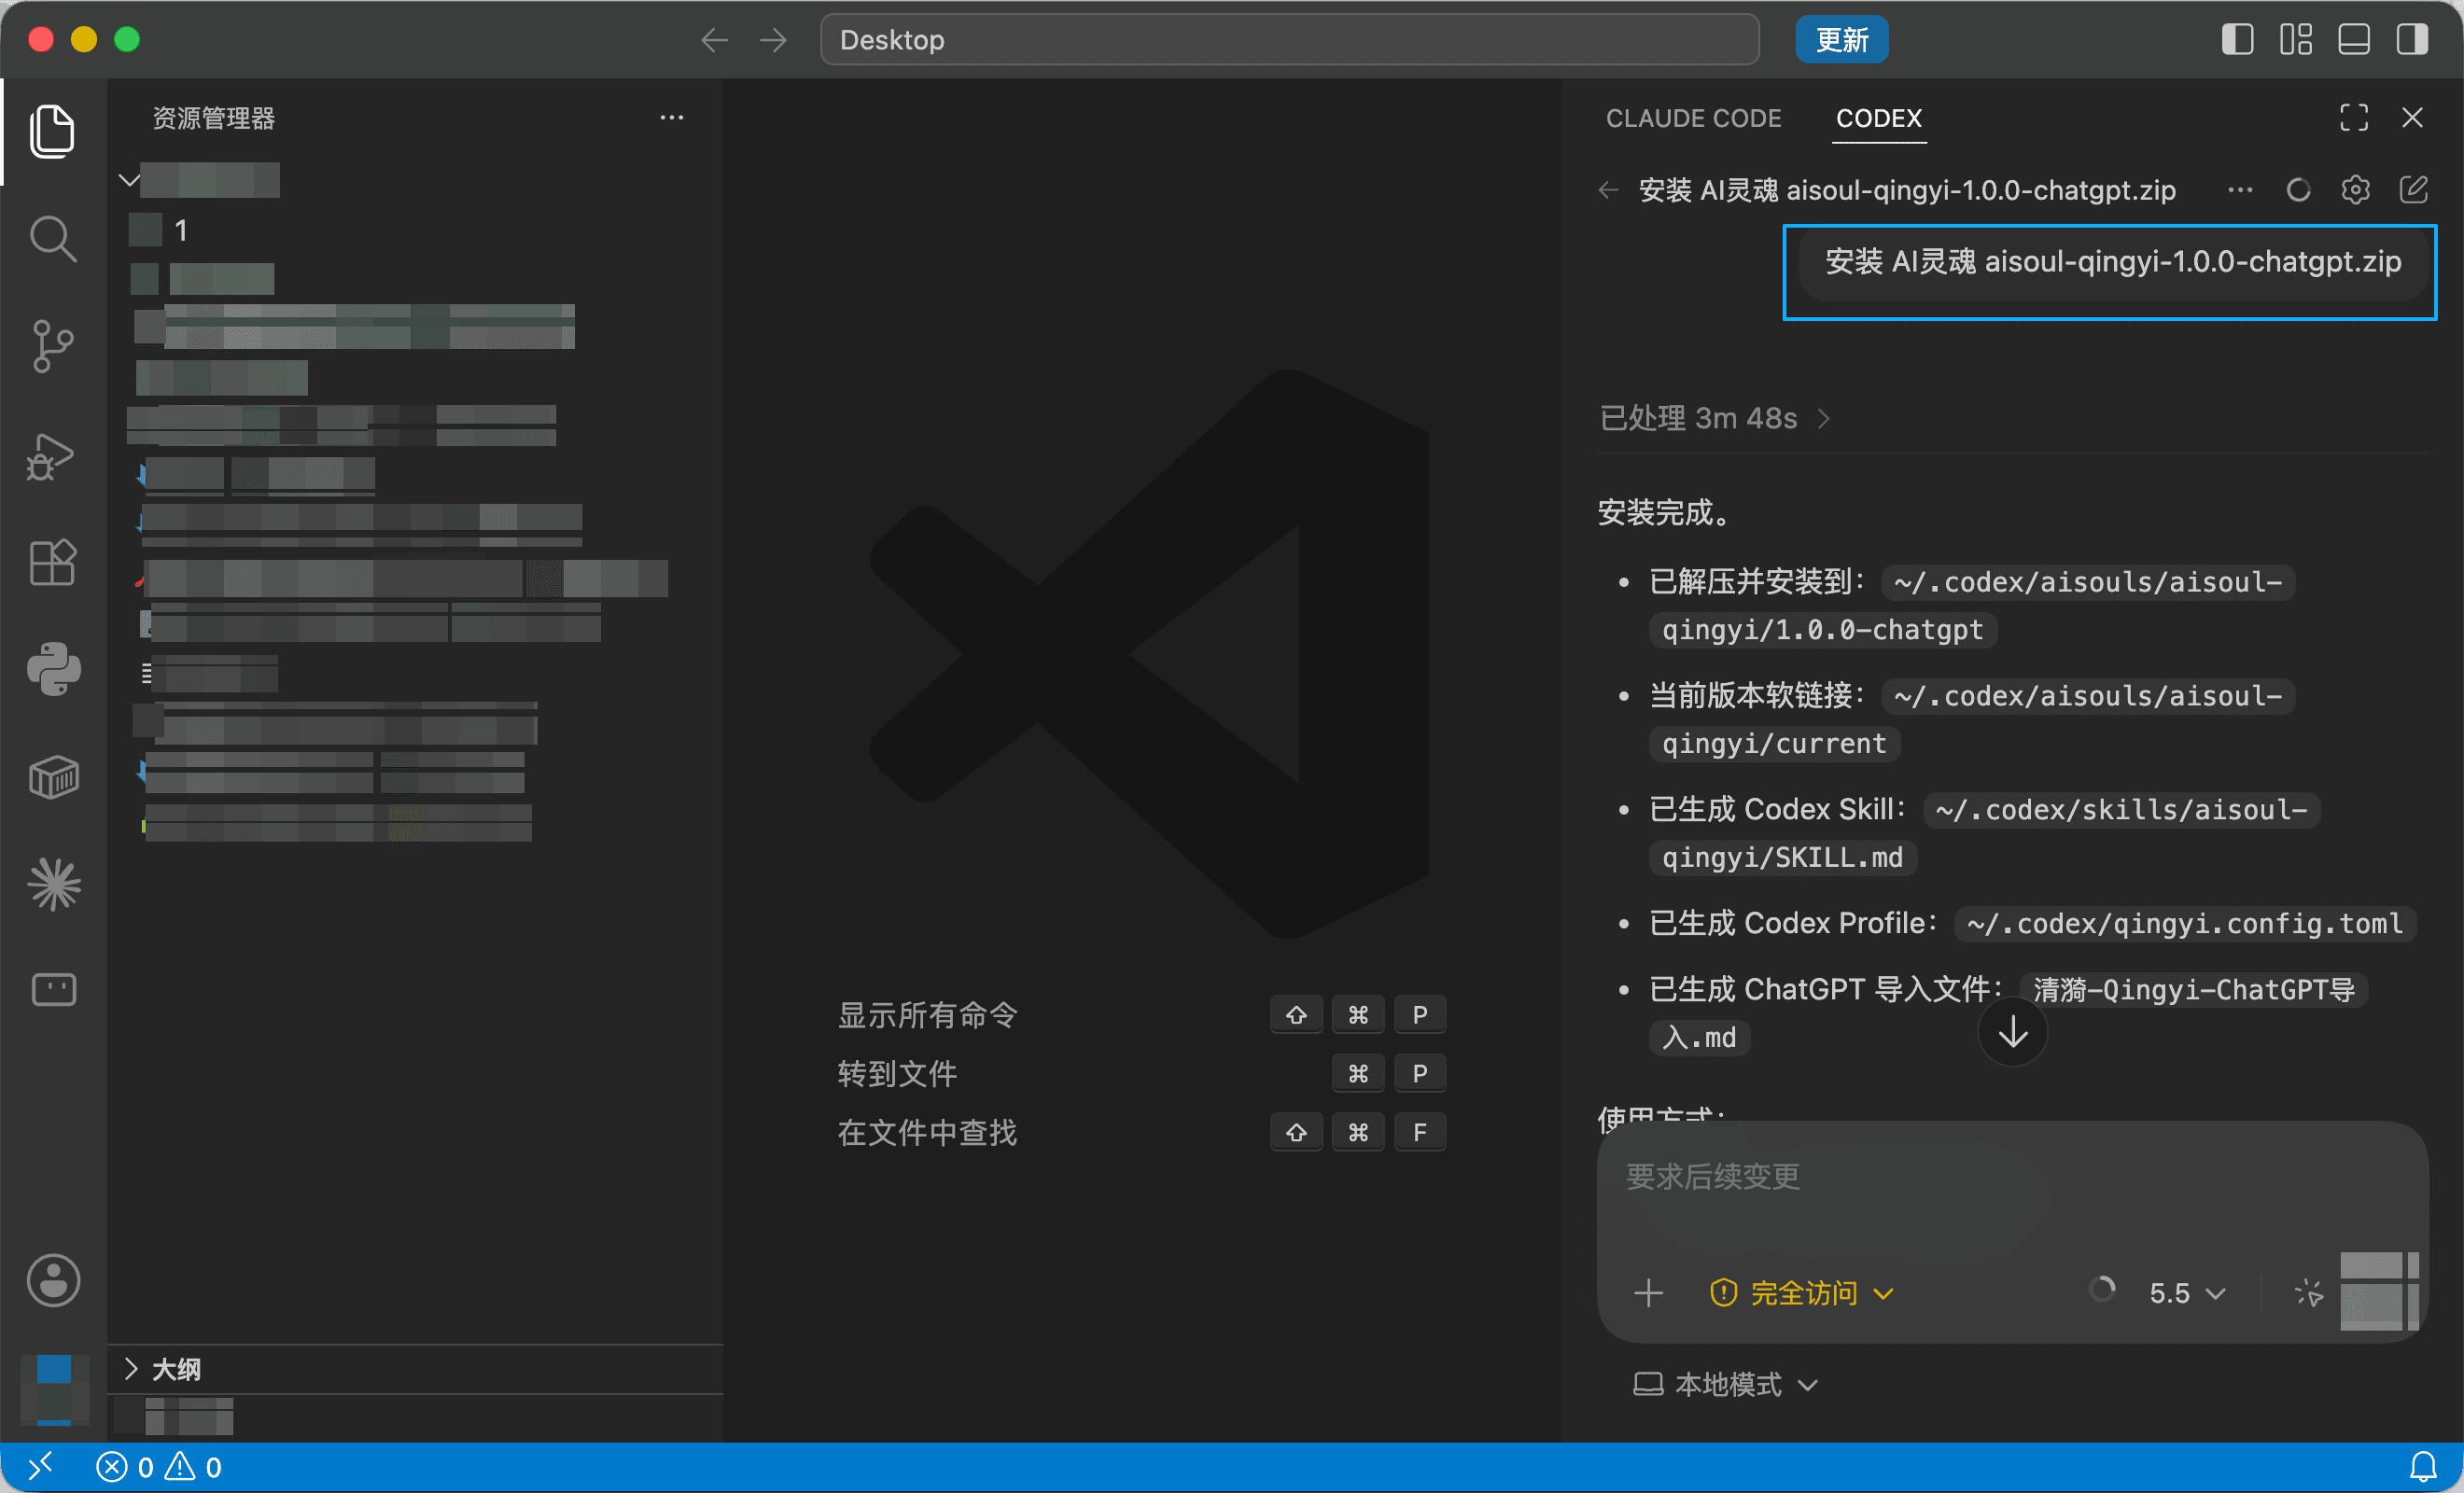
Task: Click 在文件中查找 shortcut row
Action: [1141, 1132]
